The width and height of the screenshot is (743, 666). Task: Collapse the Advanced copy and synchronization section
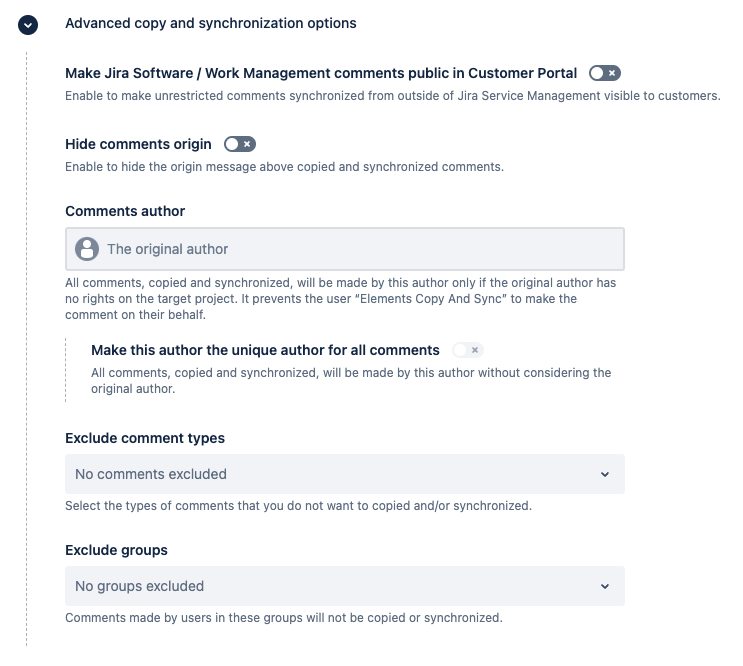click(28, 24)
